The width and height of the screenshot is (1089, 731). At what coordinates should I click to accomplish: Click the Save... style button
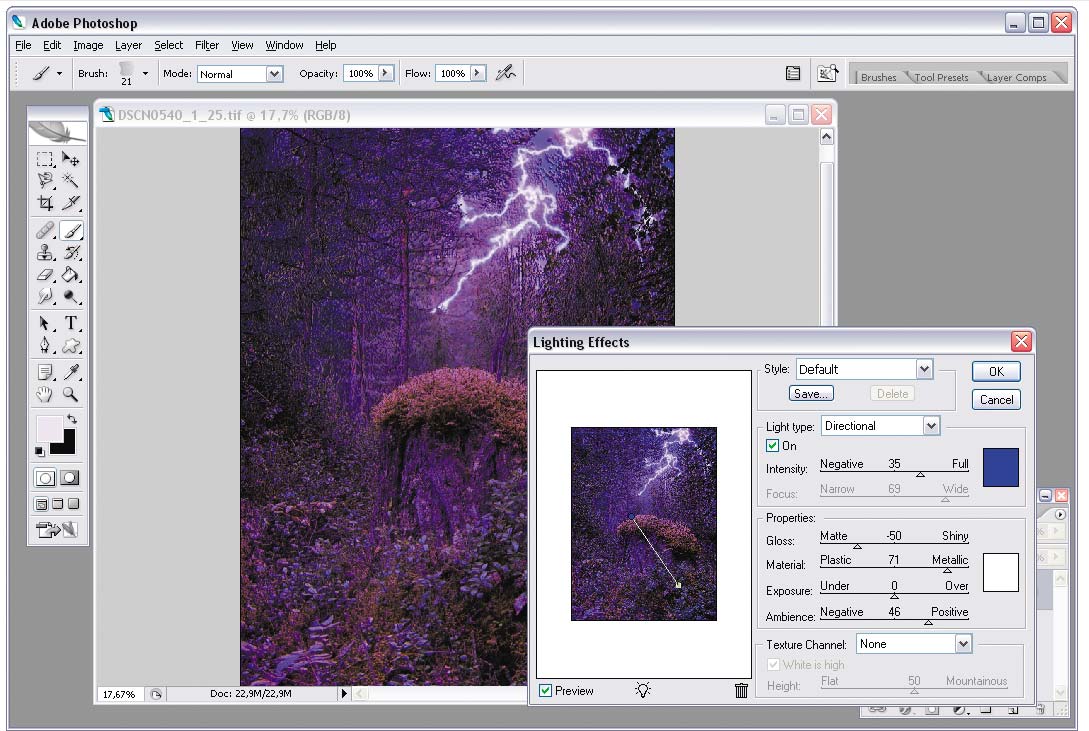tap(811, 394)
